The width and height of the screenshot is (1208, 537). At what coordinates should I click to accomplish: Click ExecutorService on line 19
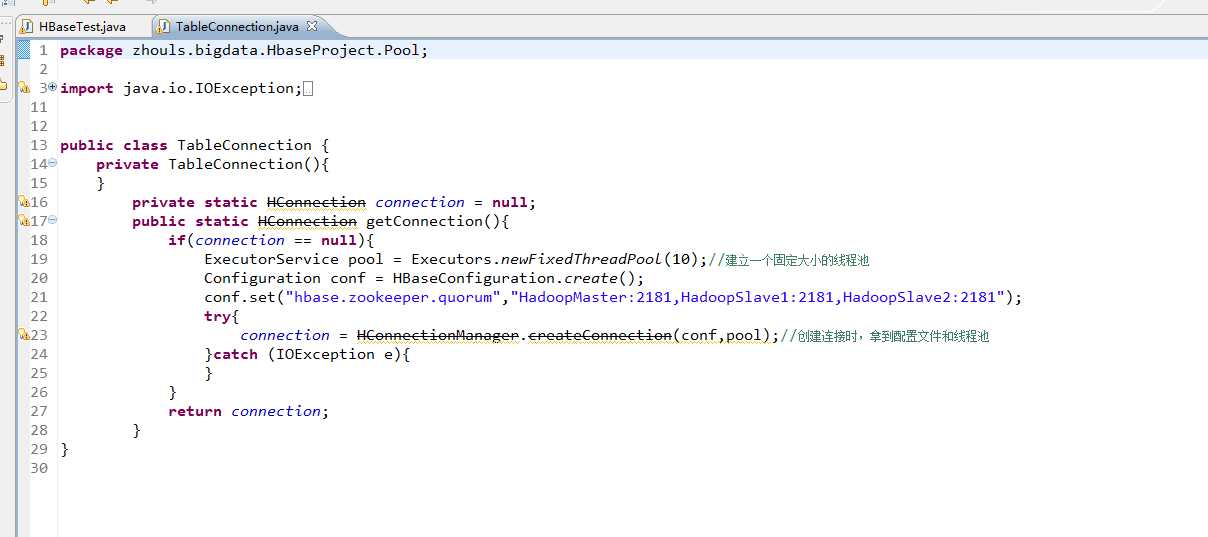pos(271,259)
